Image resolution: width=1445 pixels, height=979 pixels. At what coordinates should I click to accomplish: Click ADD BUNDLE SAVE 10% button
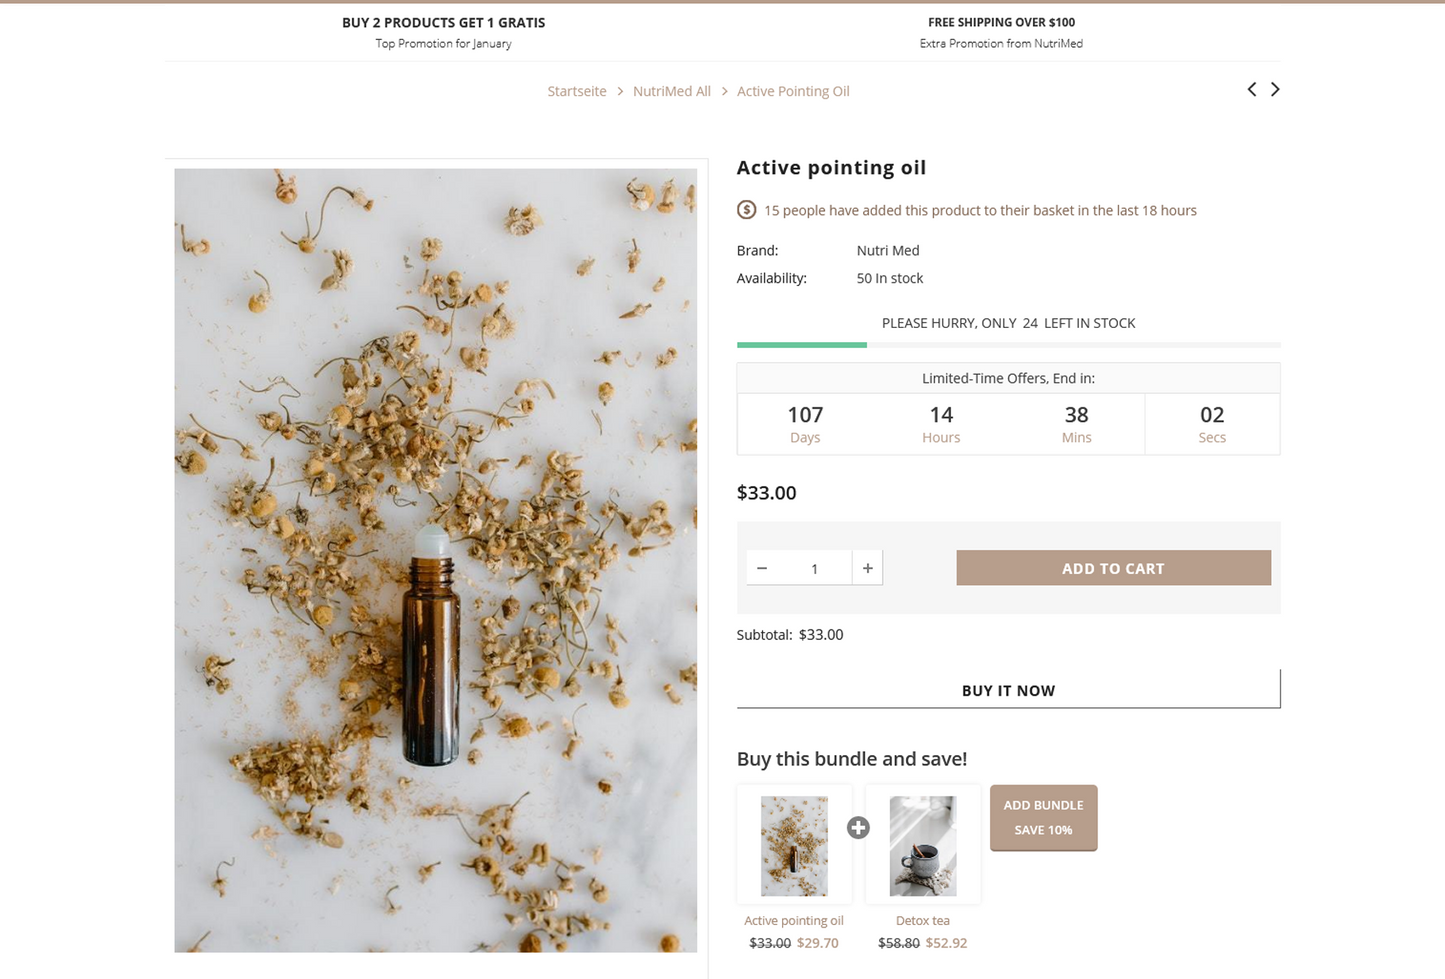coord(1043,817)
